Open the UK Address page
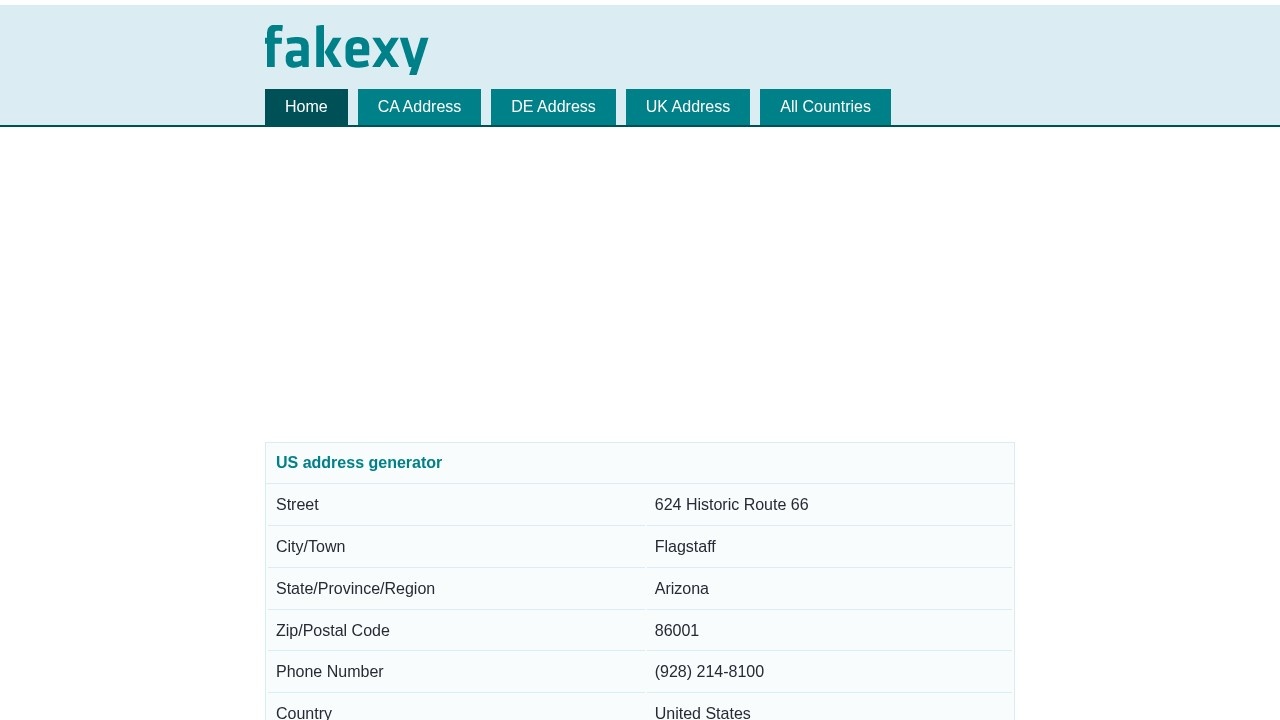This screenshot has height=720, width=1280. [687, 107]
